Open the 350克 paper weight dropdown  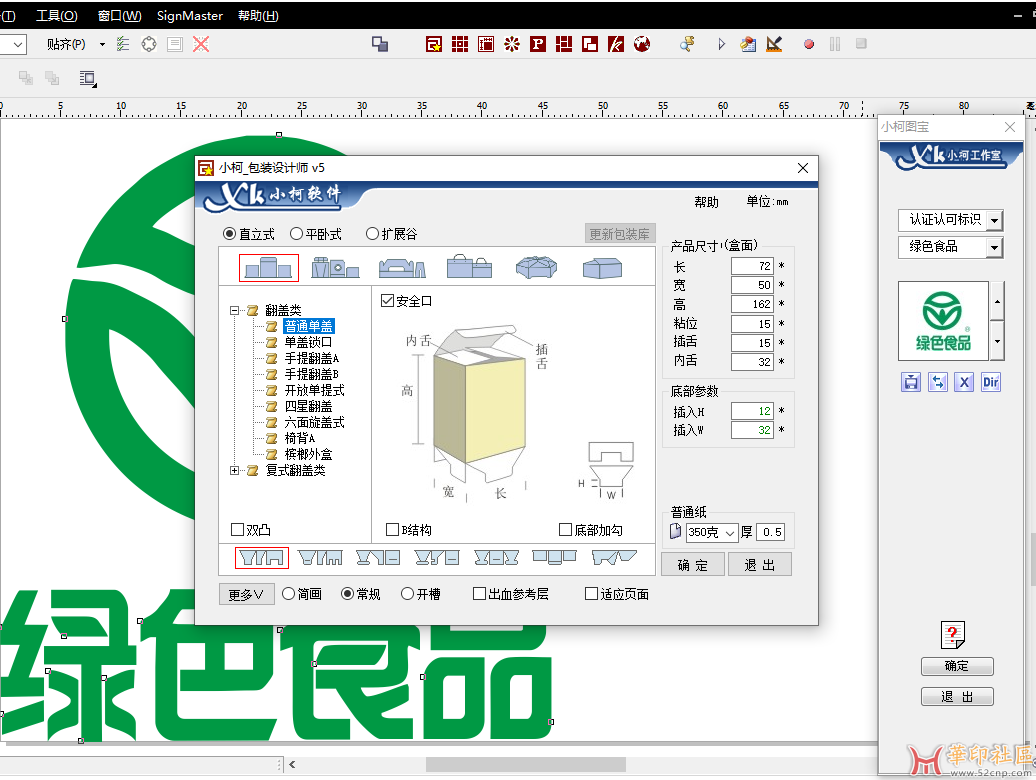(729, 532)
